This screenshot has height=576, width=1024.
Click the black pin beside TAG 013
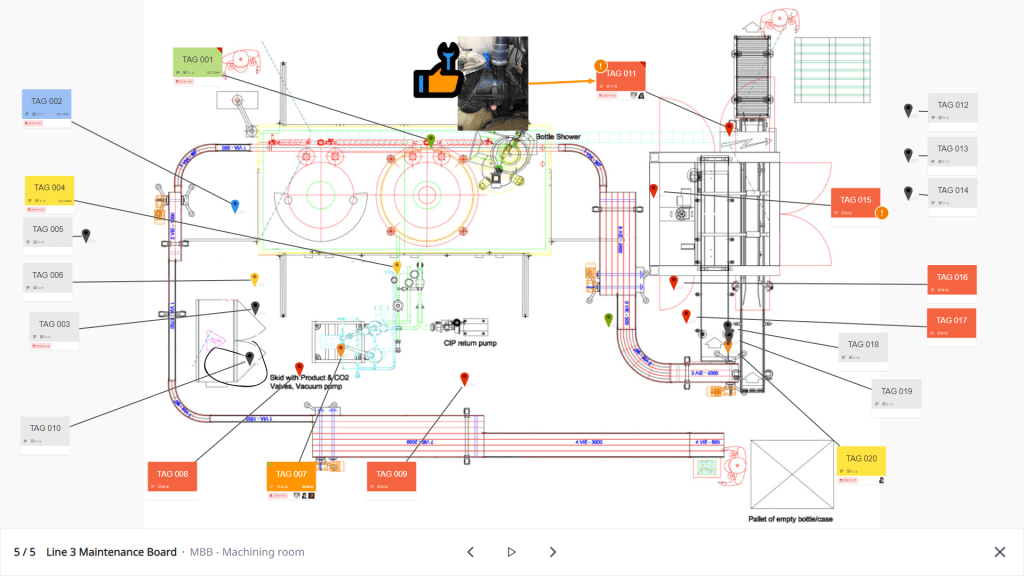coord(908,155)
